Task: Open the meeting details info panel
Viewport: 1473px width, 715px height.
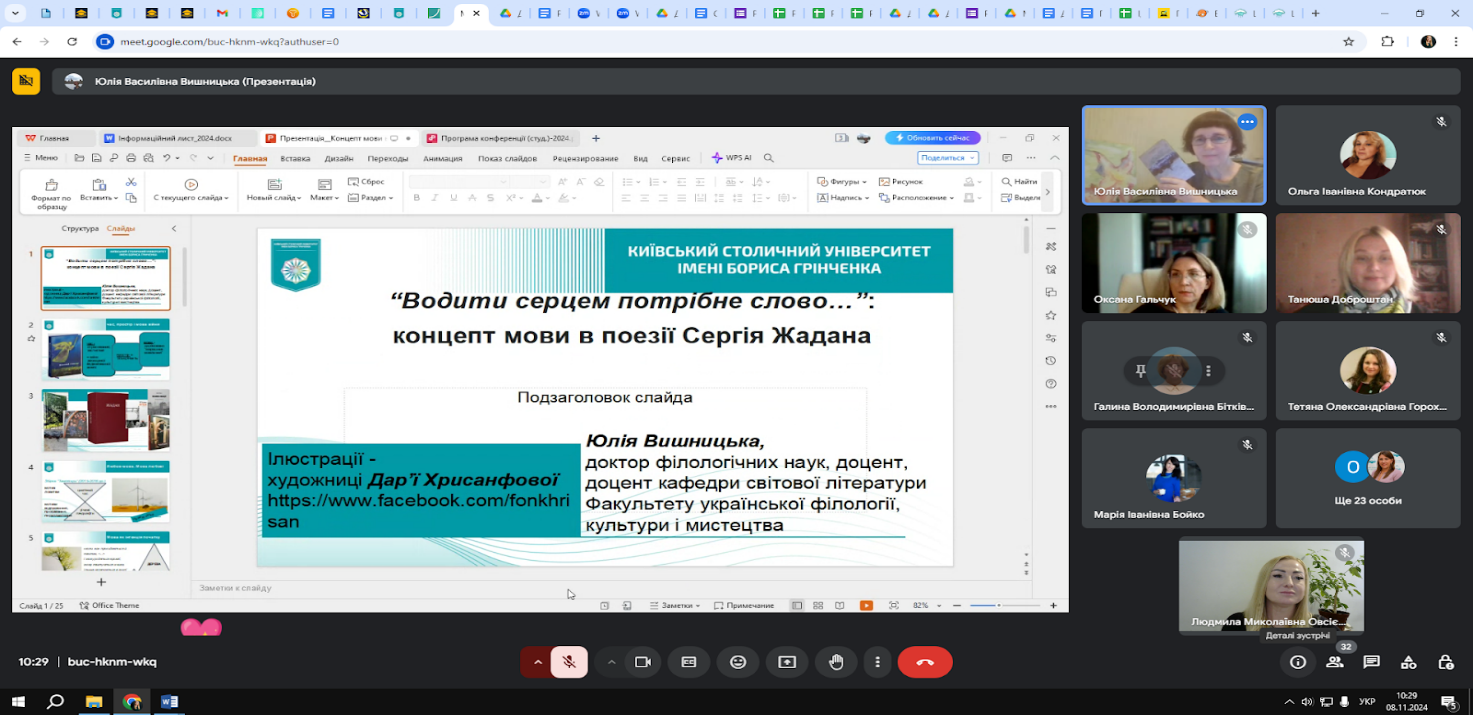Action: (x=1297, y=662)
